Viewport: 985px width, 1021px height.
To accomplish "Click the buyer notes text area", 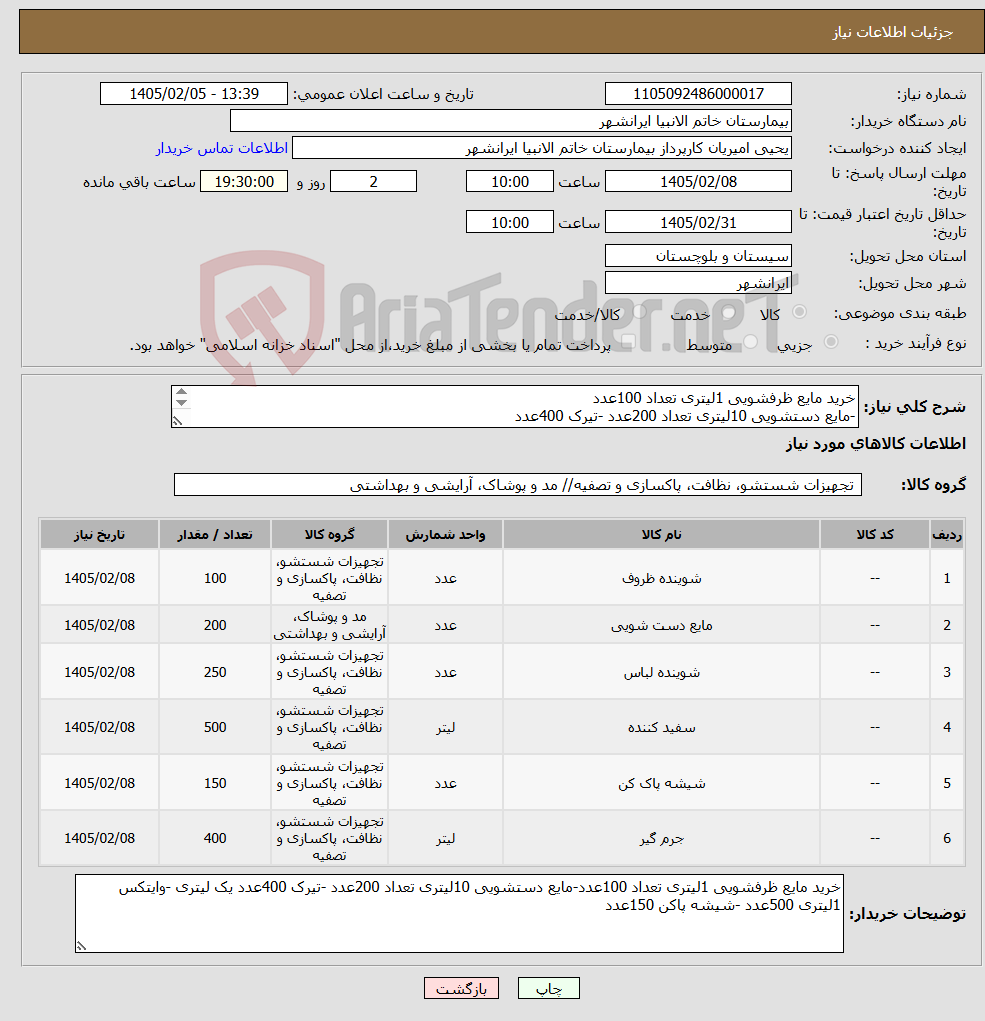I will 459,914.
